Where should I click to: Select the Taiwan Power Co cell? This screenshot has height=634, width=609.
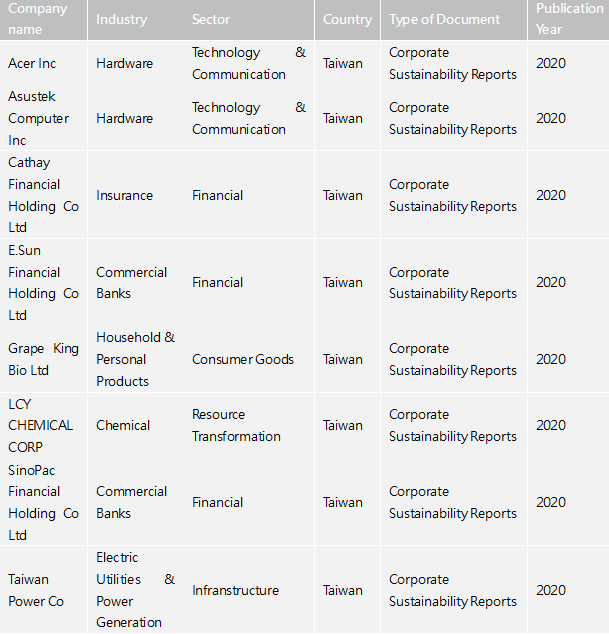tap(36, 590)
